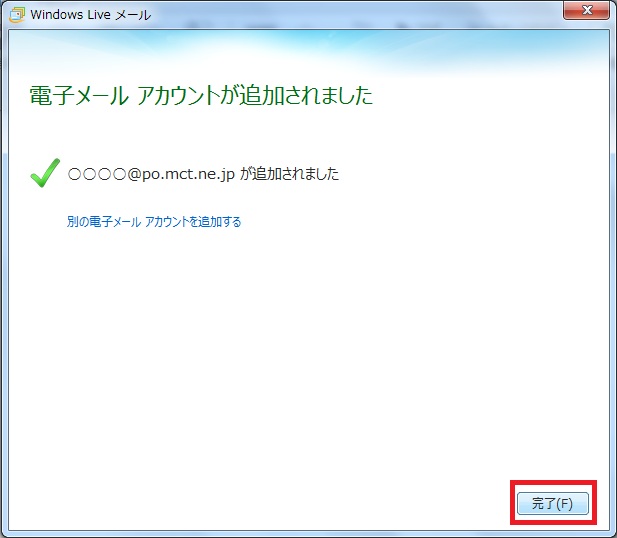Select the ○○○○@po.mct.ne.jp added message text

[203, 174]
